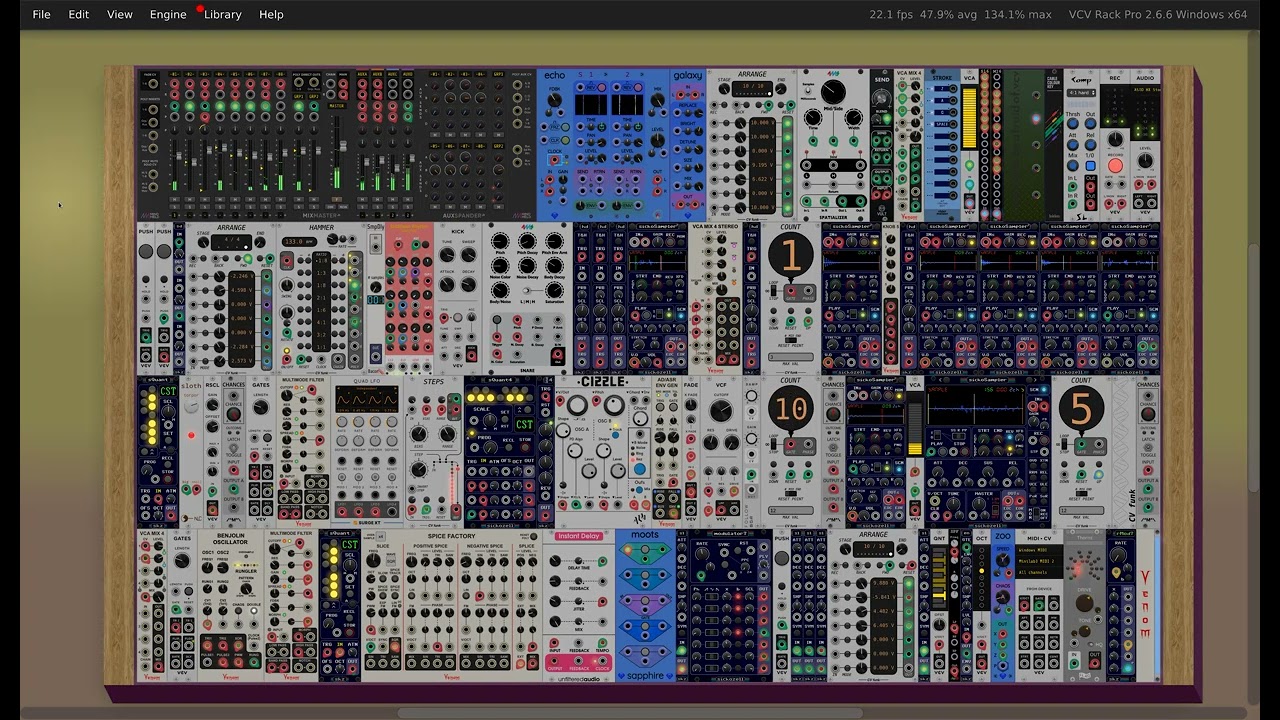Click the large knob on SEND module

click(x=881, y=98)
